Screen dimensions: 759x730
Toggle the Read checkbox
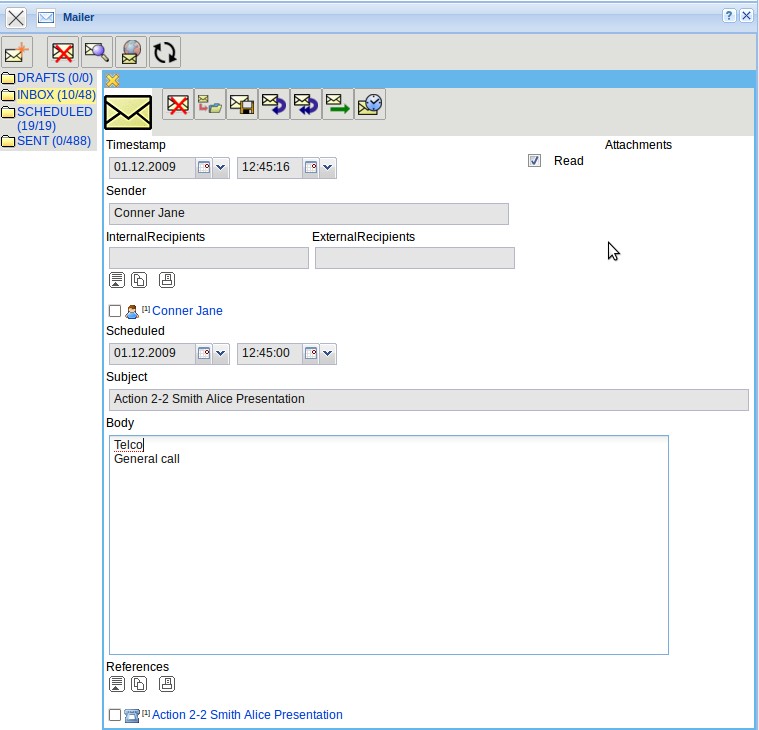click(x=535, y=161)
